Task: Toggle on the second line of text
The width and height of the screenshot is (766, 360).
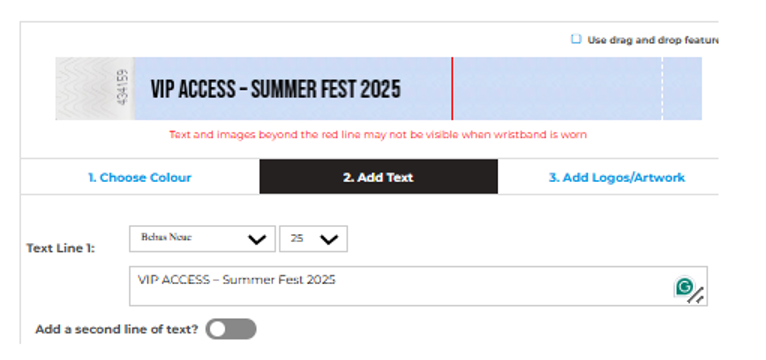Action: point(231,329)
